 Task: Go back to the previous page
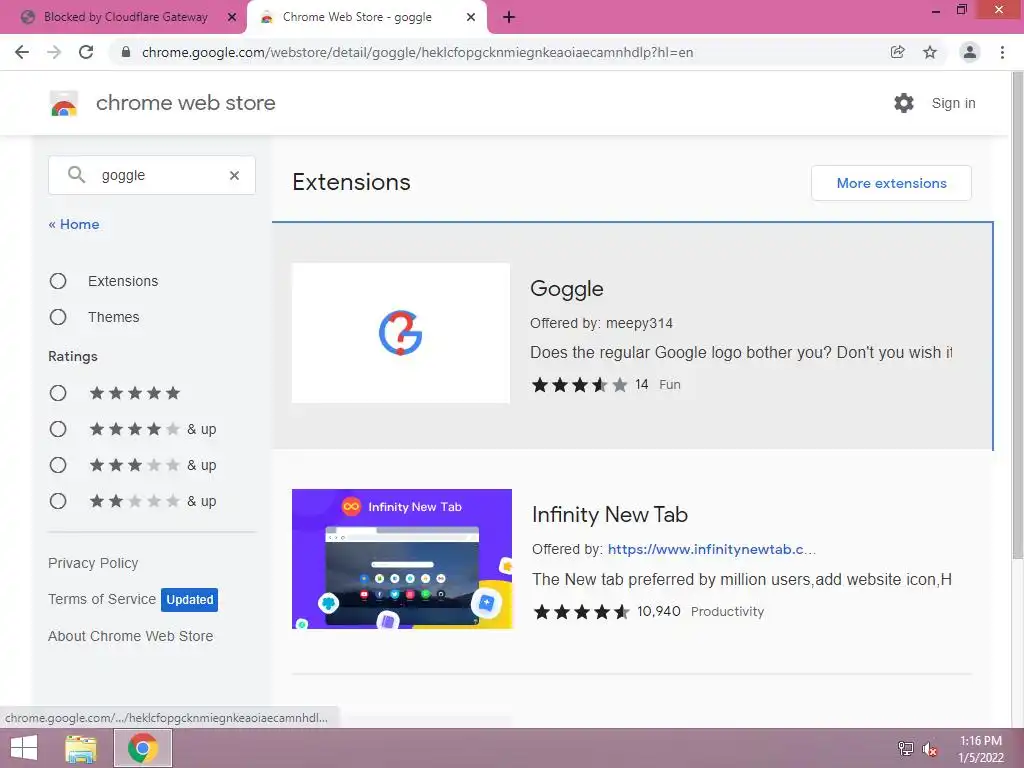[22, 52]
